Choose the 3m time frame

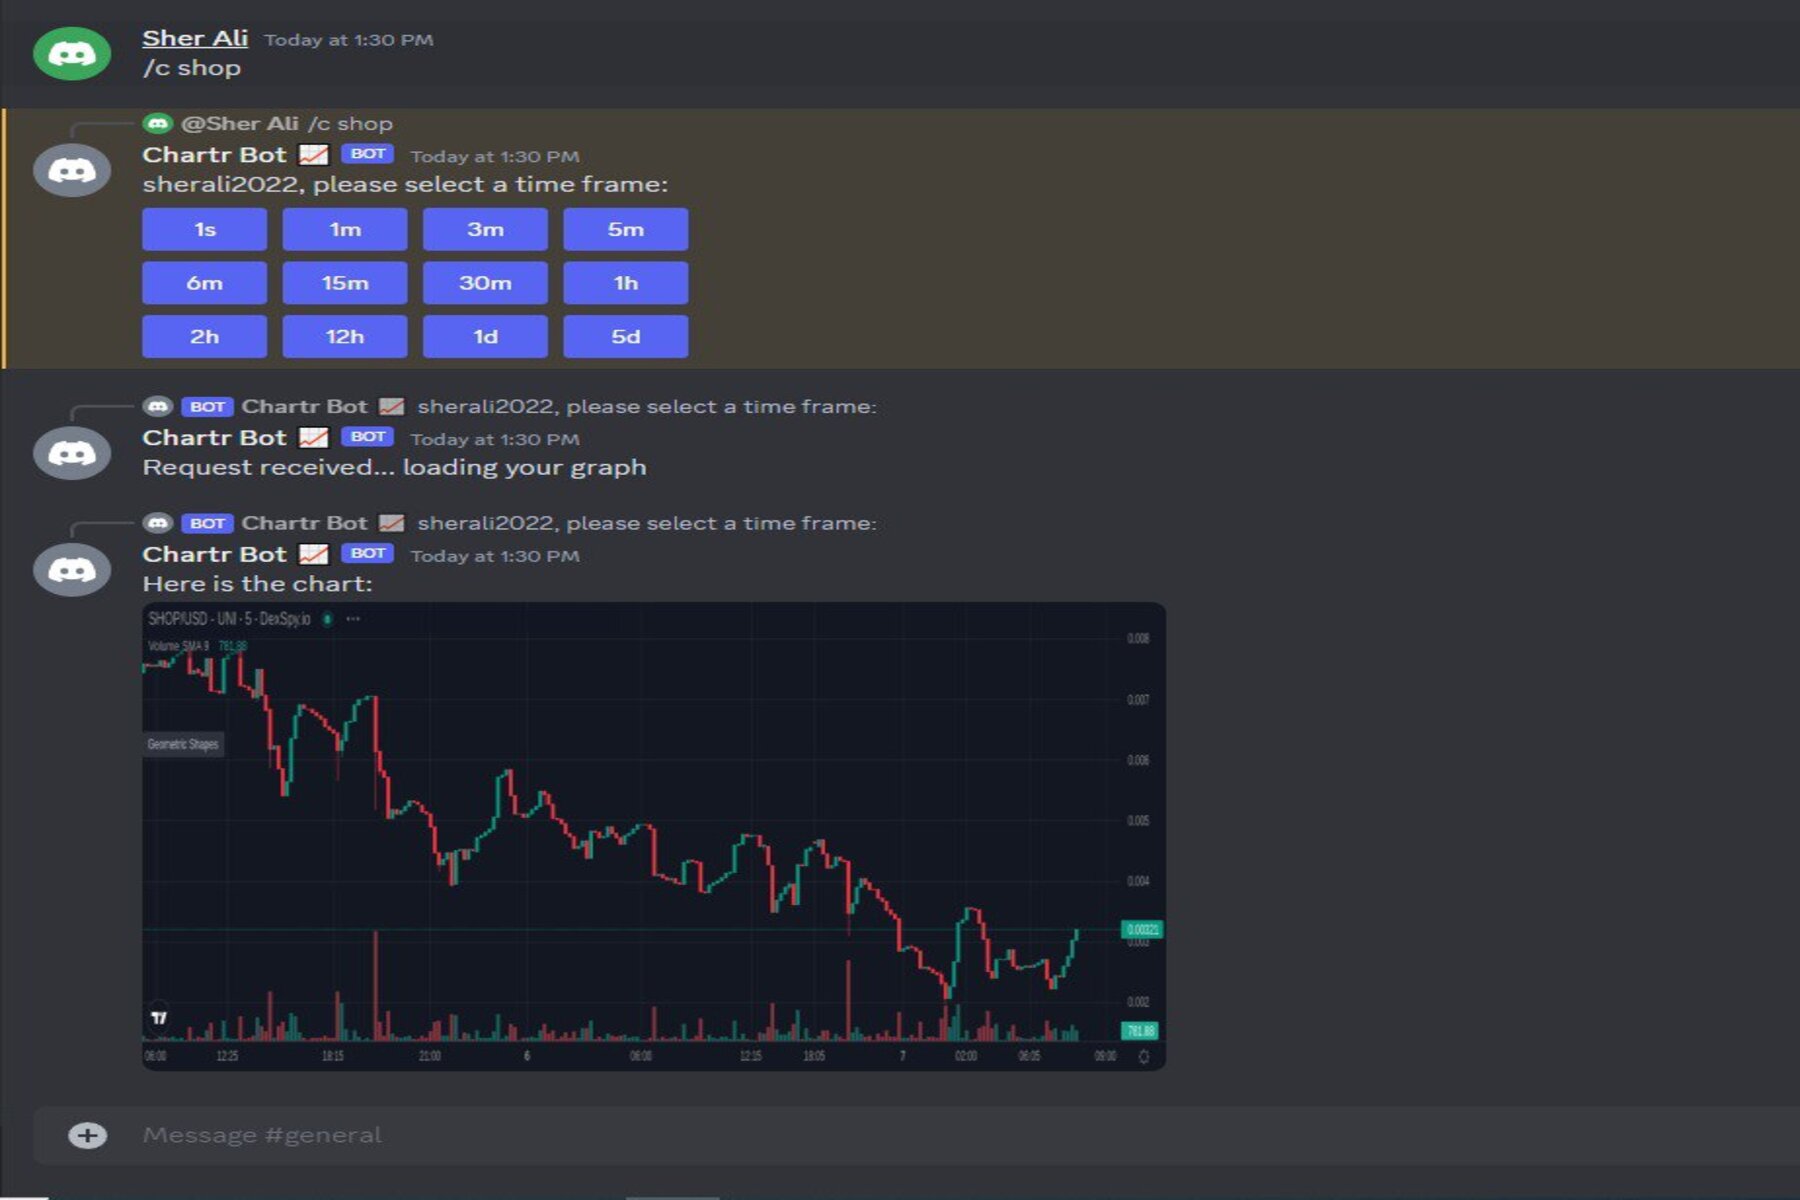pyautogui.click(x=485, y=229)
